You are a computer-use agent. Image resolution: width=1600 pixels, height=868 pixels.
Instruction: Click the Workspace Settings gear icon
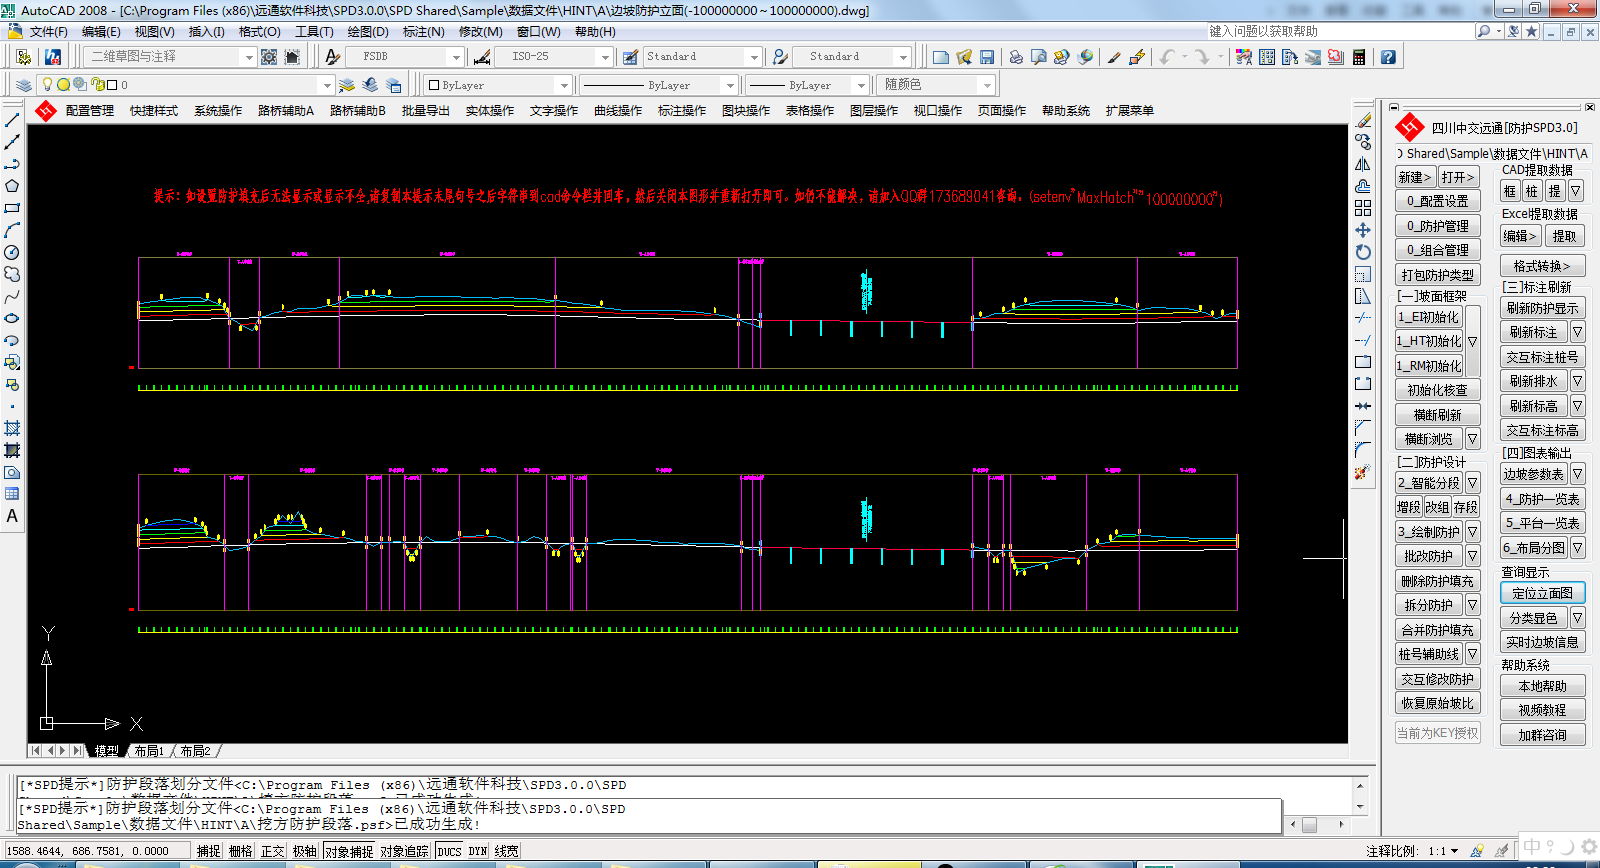pos(269,57)
